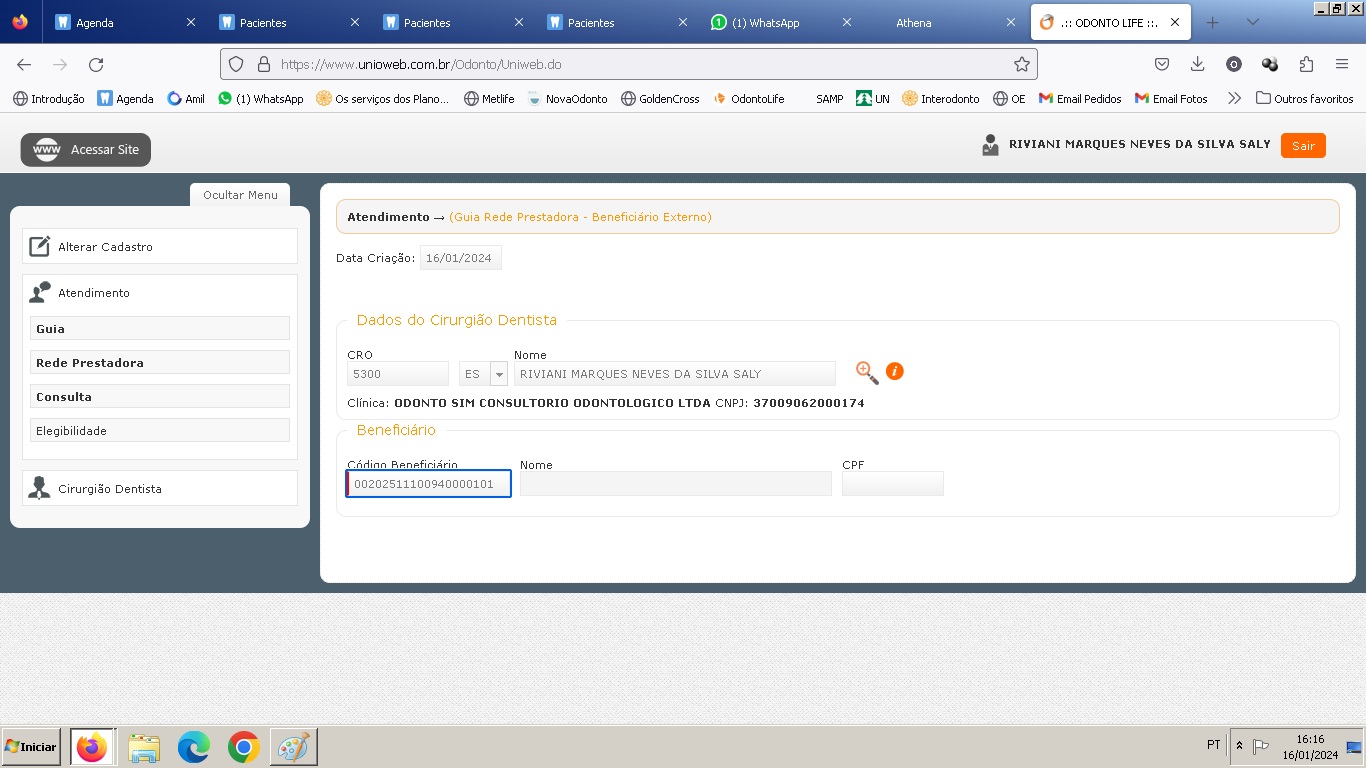Show more bookmarks with the chevron
Screen dimensions: 1366x768
pyautogui.click(x=1234, y=98)
